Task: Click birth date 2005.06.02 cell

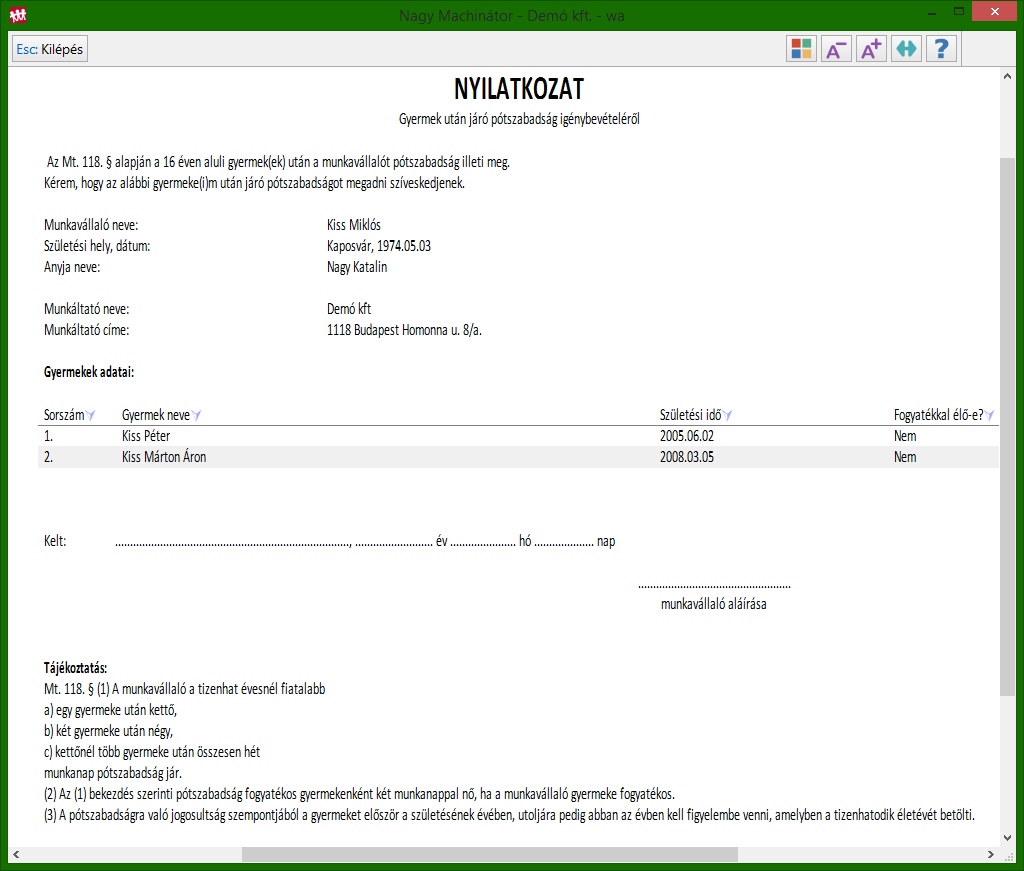Action: tap(686, 436)
